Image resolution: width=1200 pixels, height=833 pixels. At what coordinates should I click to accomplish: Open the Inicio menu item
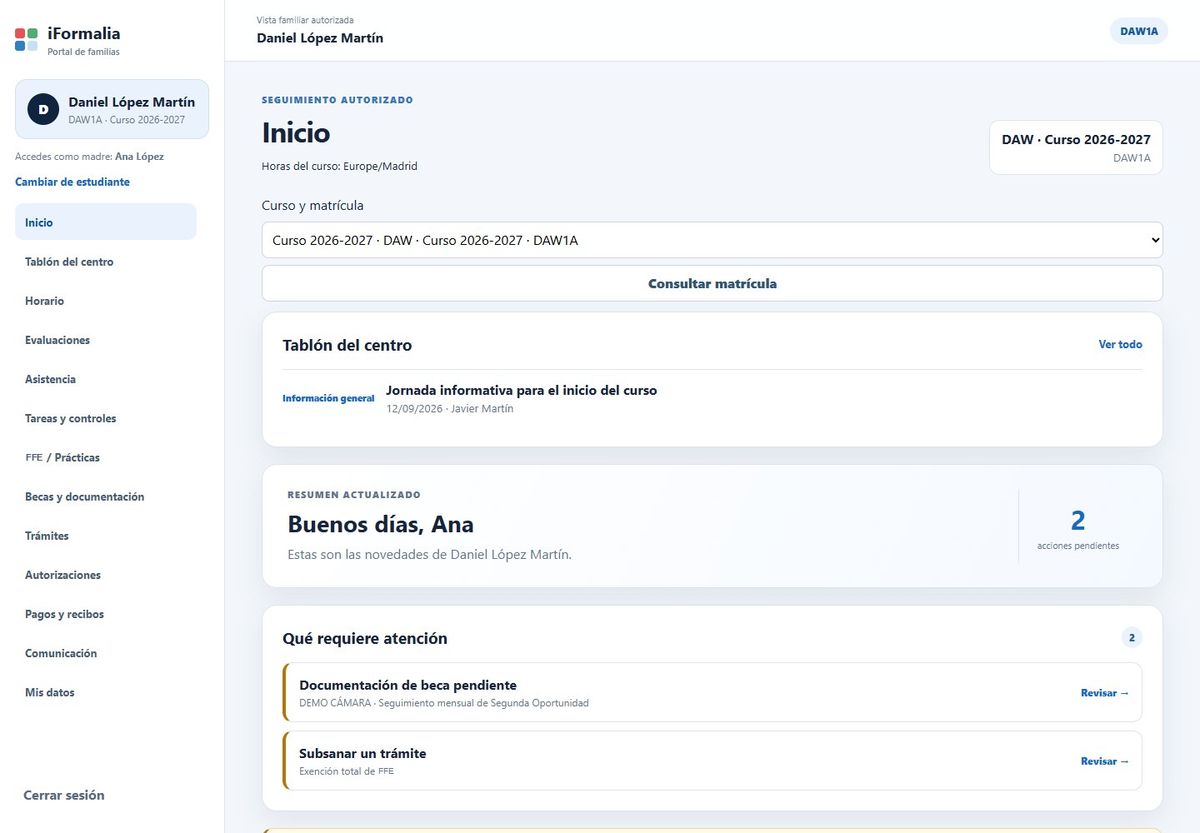pos(105,222)
